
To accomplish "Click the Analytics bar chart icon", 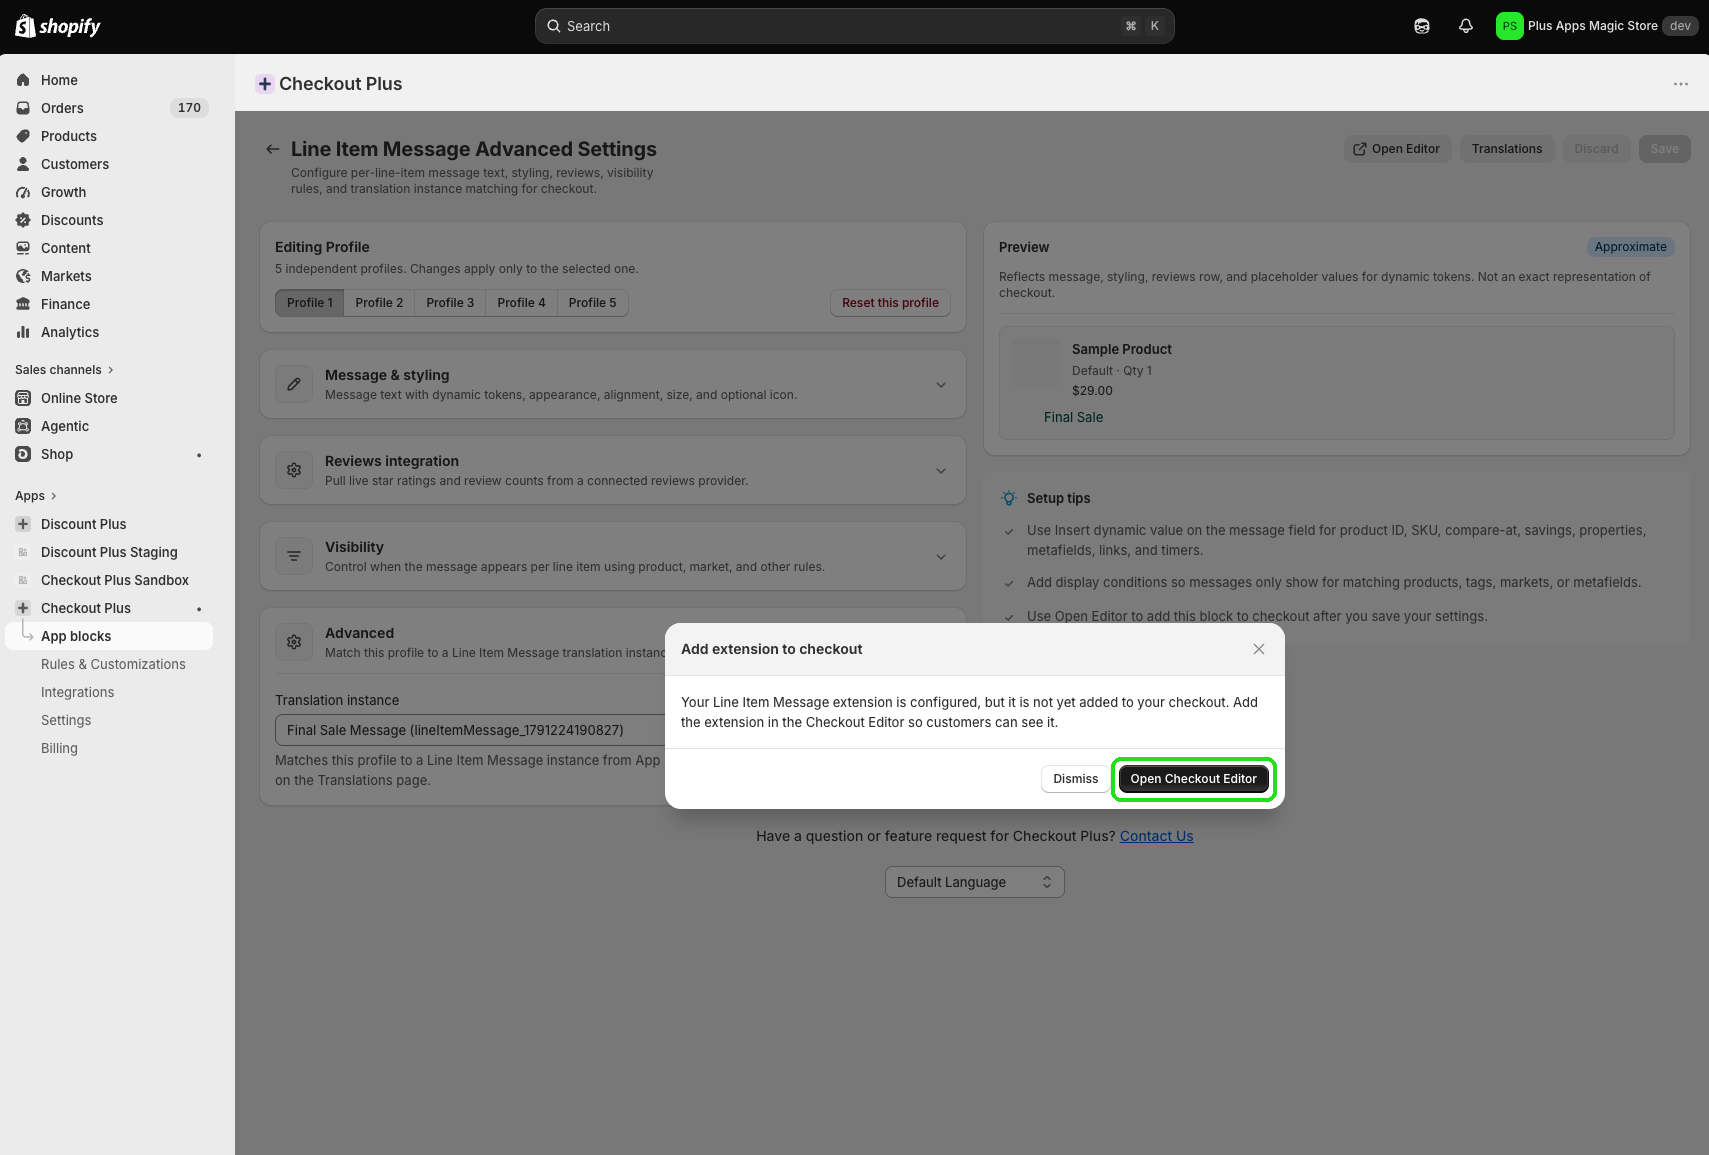I will click(23, 332).
